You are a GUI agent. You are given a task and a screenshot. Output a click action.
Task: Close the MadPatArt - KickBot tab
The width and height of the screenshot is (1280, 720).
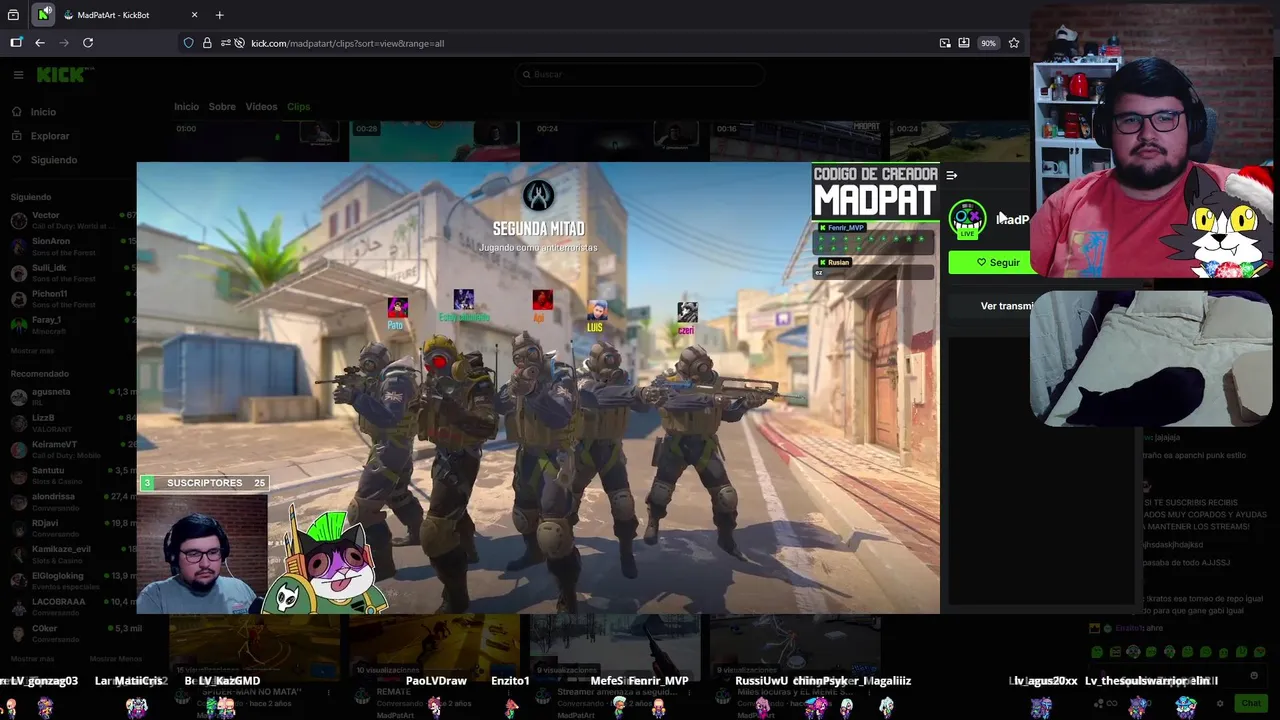[194, 15]
